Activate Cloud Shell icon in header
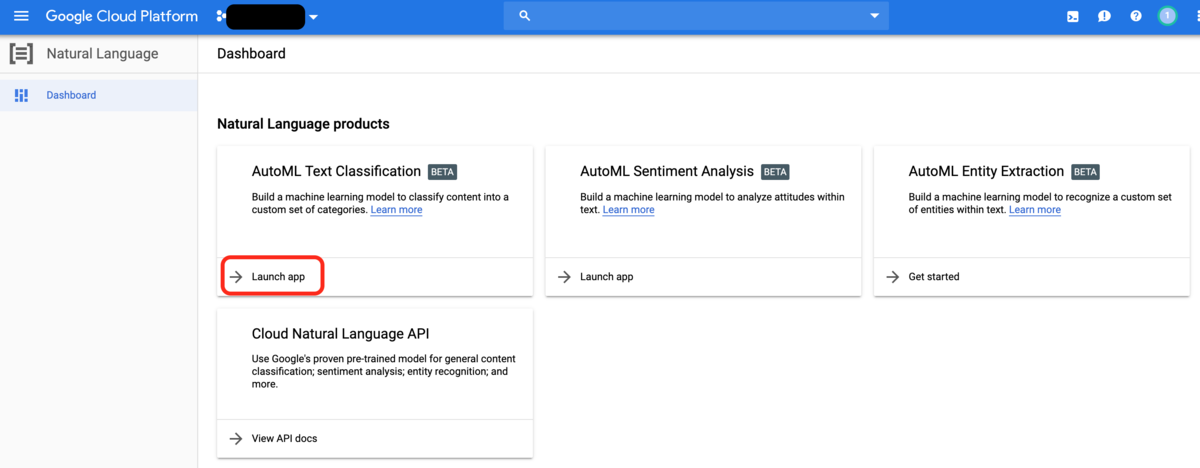1200x468 pixels. [x=1073, y=16]
